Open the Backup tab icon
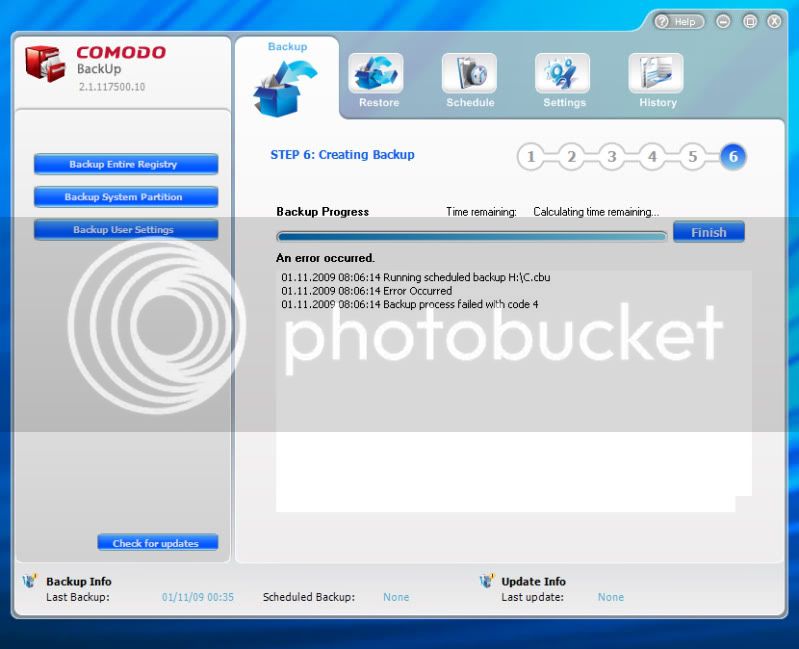The image size is (799, 649). [285, 89]
